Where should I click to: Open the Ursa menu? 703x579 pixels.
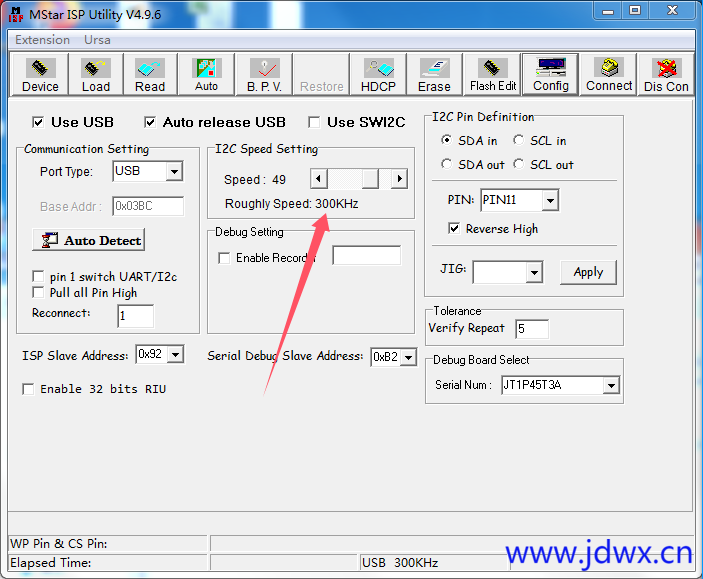click(x=97, y=40)
